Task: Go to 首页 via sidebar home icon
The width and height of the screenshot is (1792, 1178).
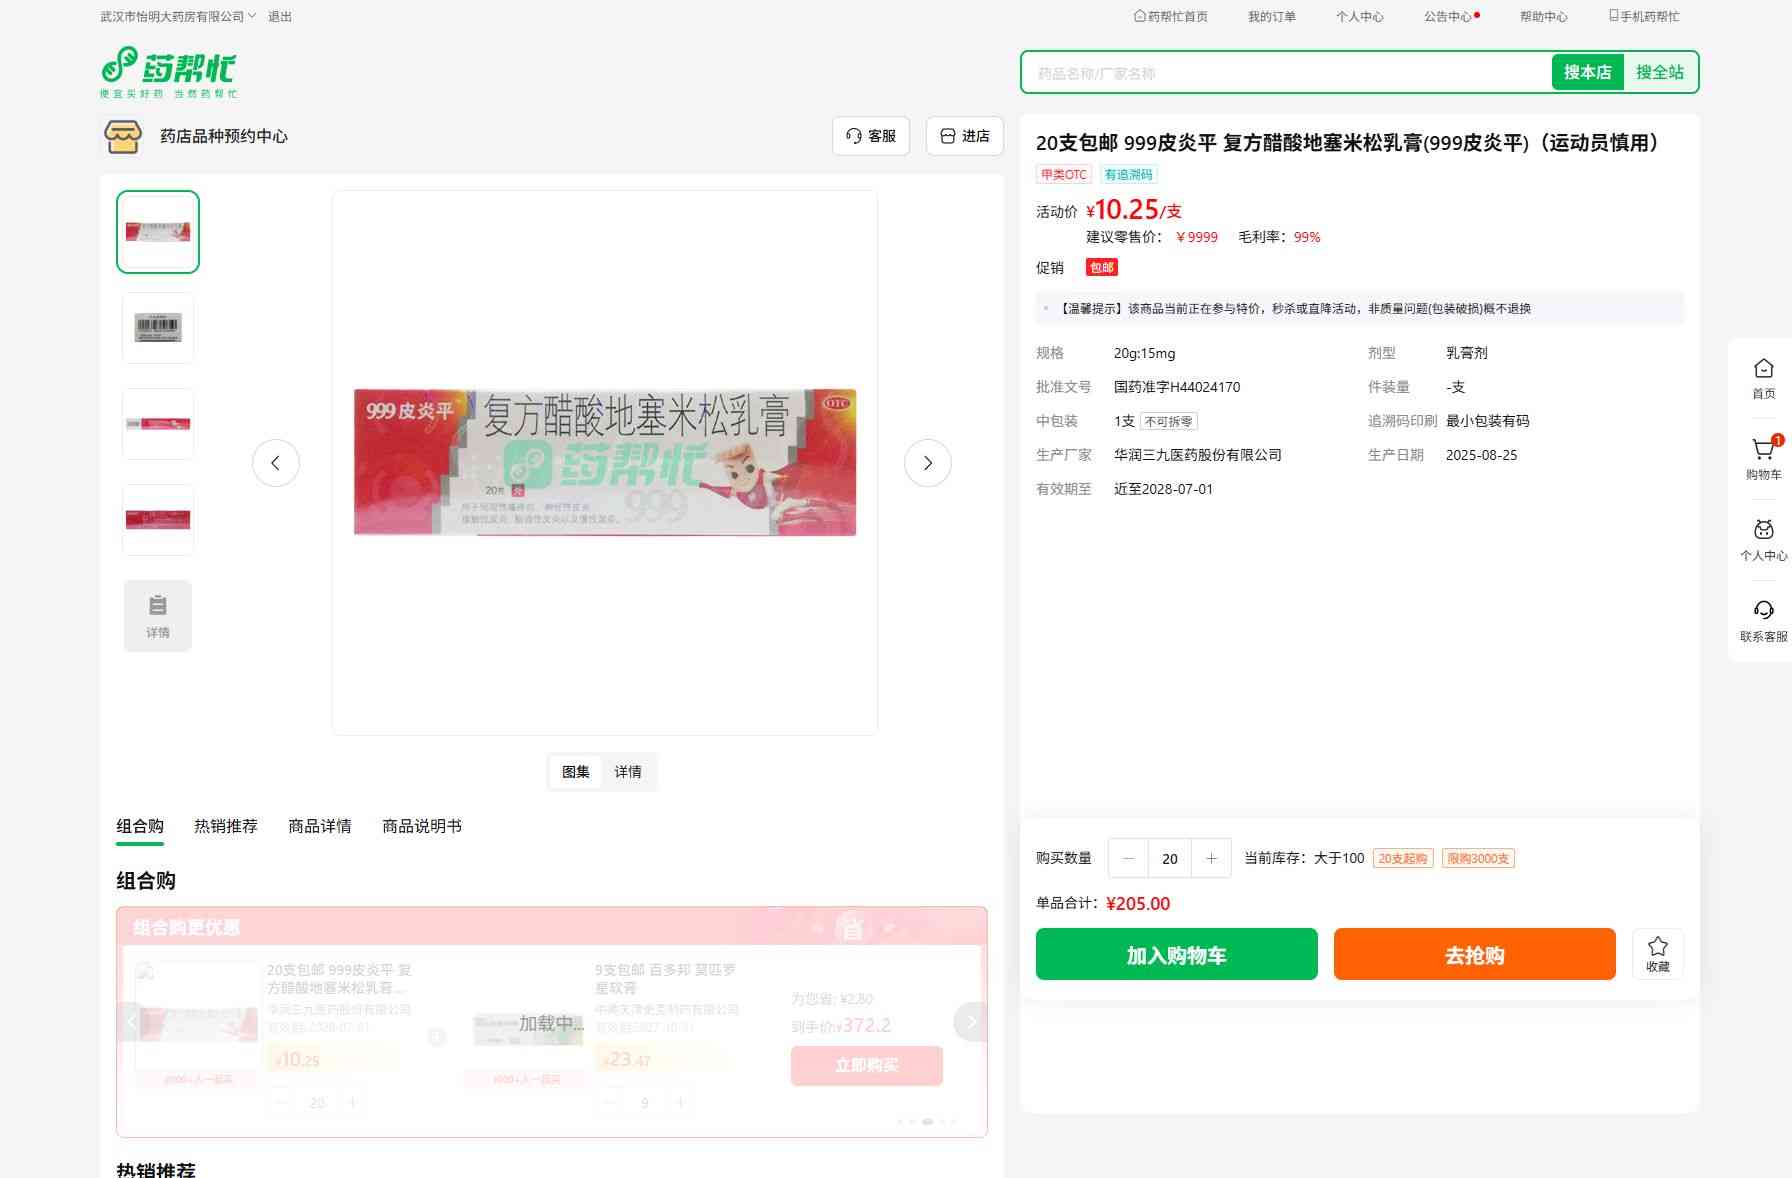Action: (1764, 368)
